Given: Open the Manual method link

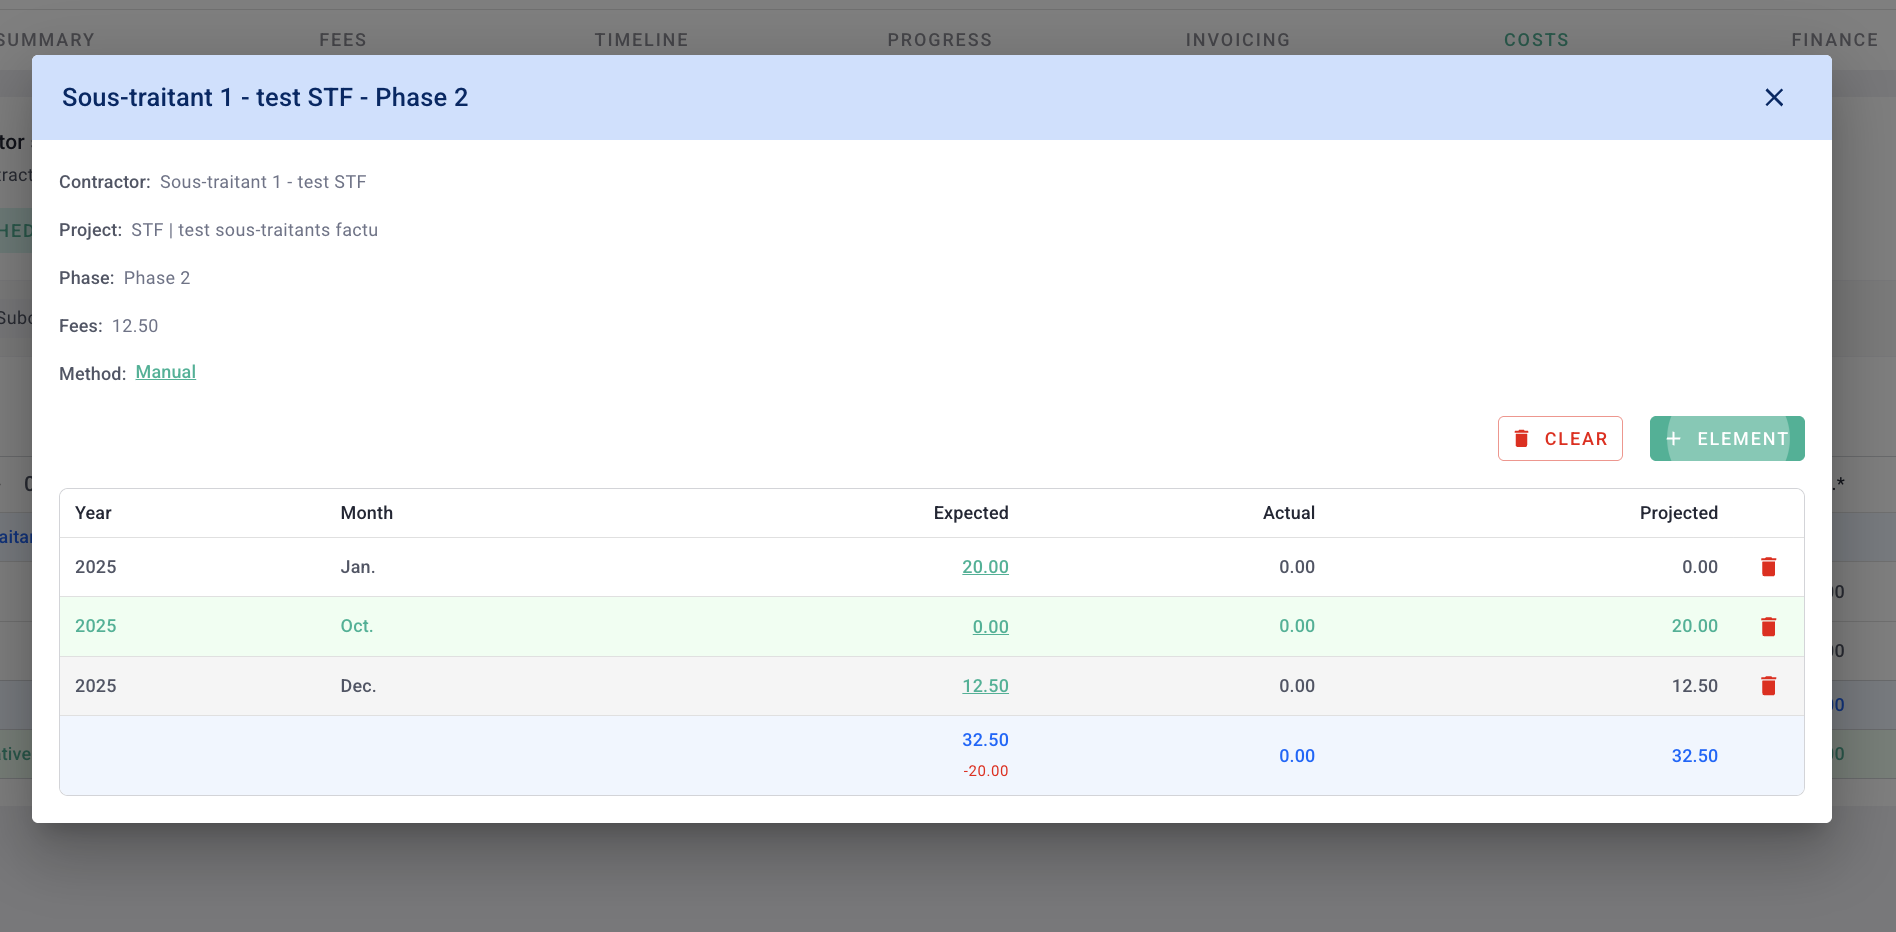Looking at the screenshot, I should (166, 372).
